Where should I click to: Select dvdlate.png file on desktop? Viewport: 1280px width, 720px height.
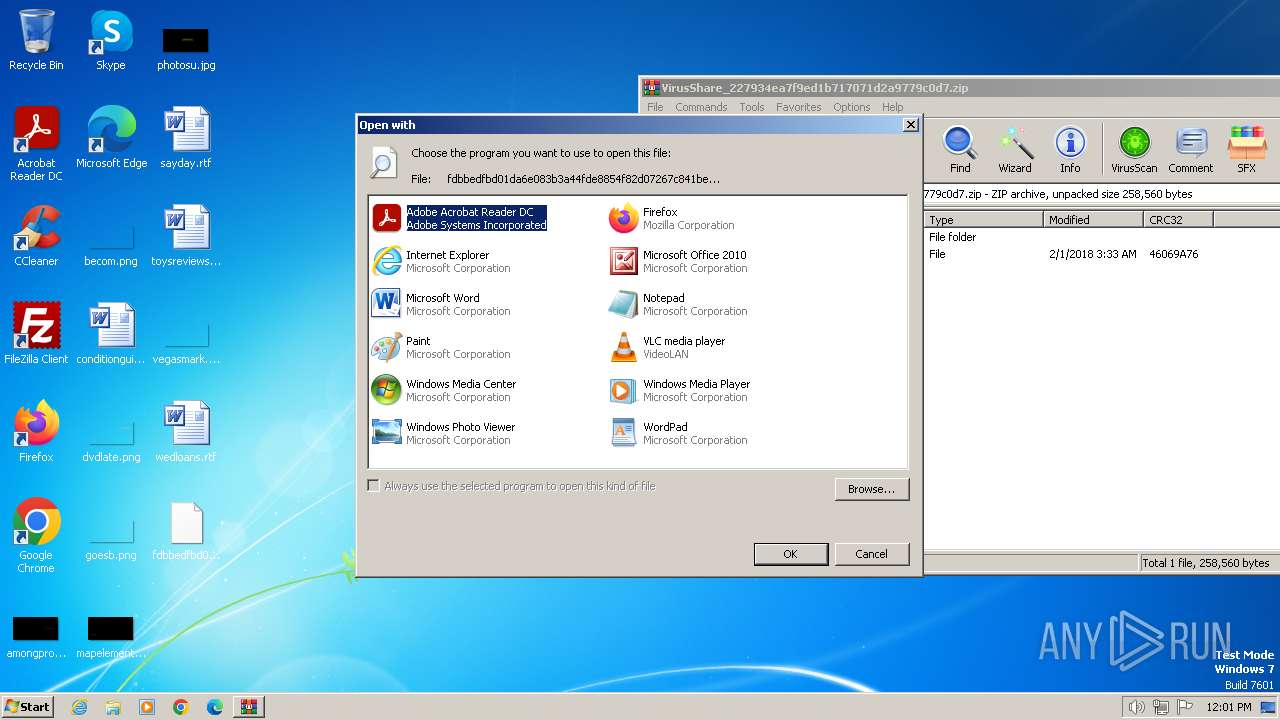[111, 438]
